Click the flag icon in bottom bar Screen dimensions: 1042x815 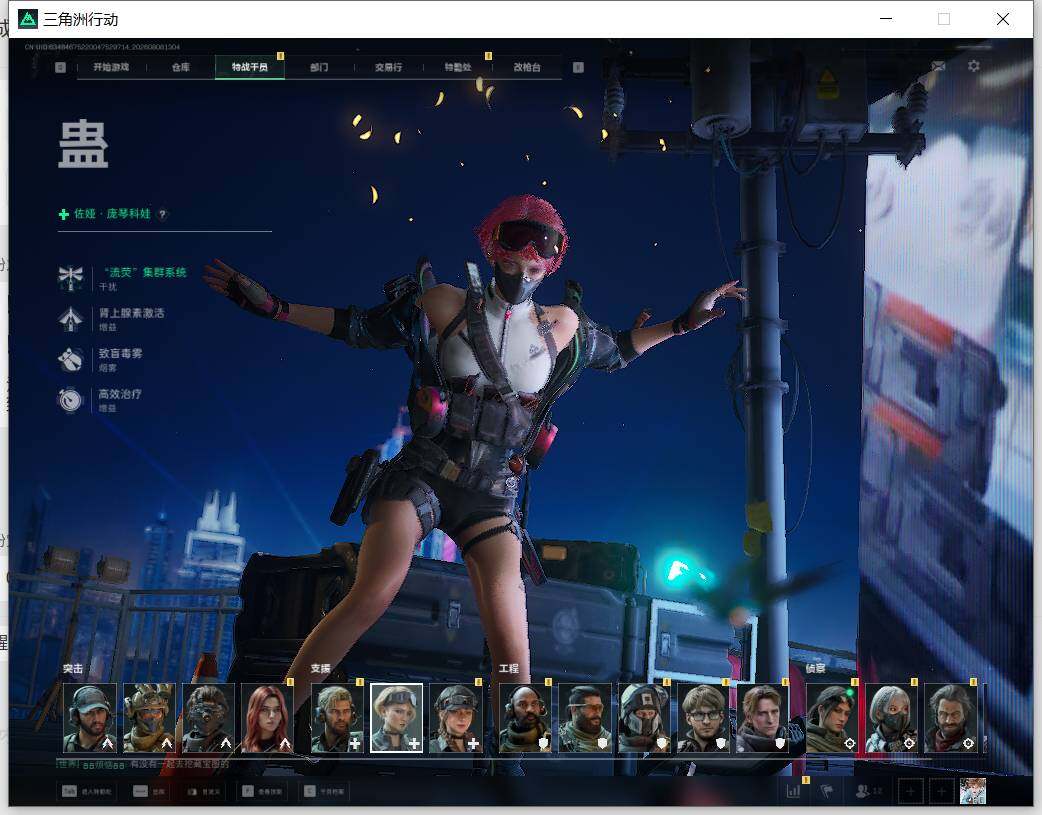tap(827, 791)
